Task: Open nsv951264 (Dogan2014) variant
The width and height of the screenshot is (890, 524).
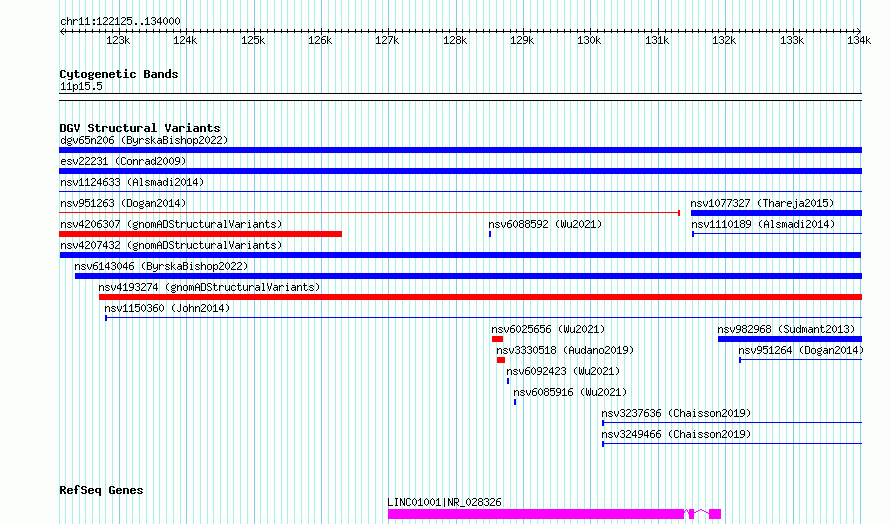Action: [x=801, y=350]
